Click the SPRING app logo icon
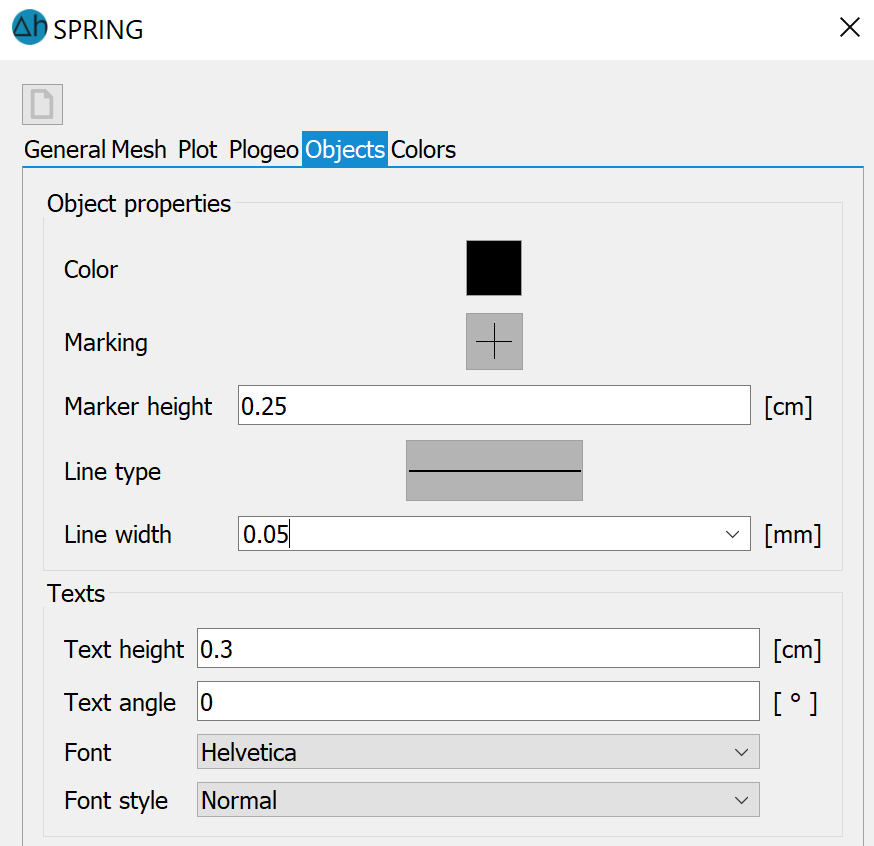Viewport: 874px width, 846px height. pyautogui.click(x=29, y=27)
